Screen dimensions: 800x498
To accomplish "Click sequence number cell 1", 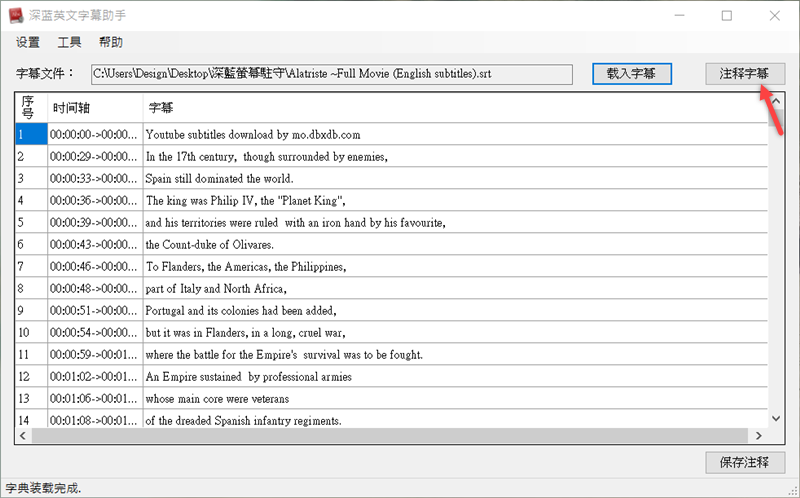I will 31,135.
